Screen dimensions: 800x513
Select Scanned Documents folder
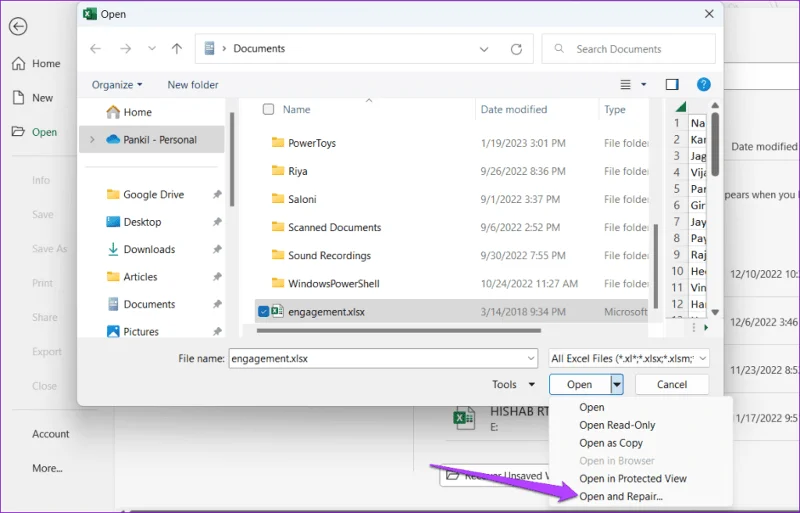coord(334,228)
